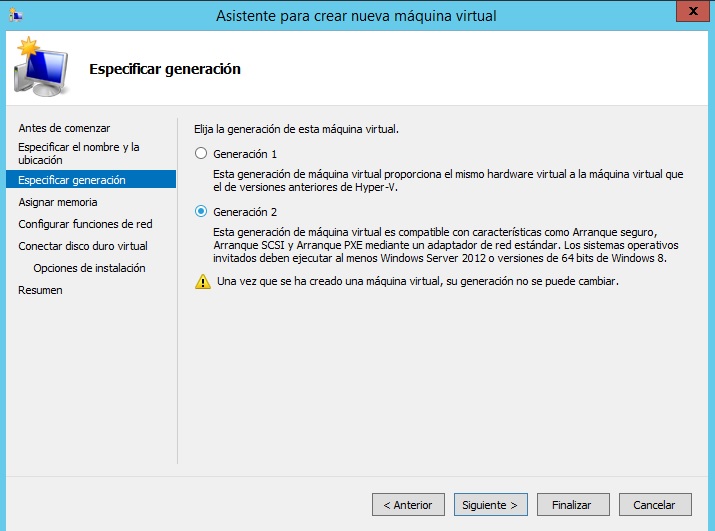This screenshot has width=715, height=531.
Task: Open the Opciones de instalación sub-step
Action: click(89, 268)
